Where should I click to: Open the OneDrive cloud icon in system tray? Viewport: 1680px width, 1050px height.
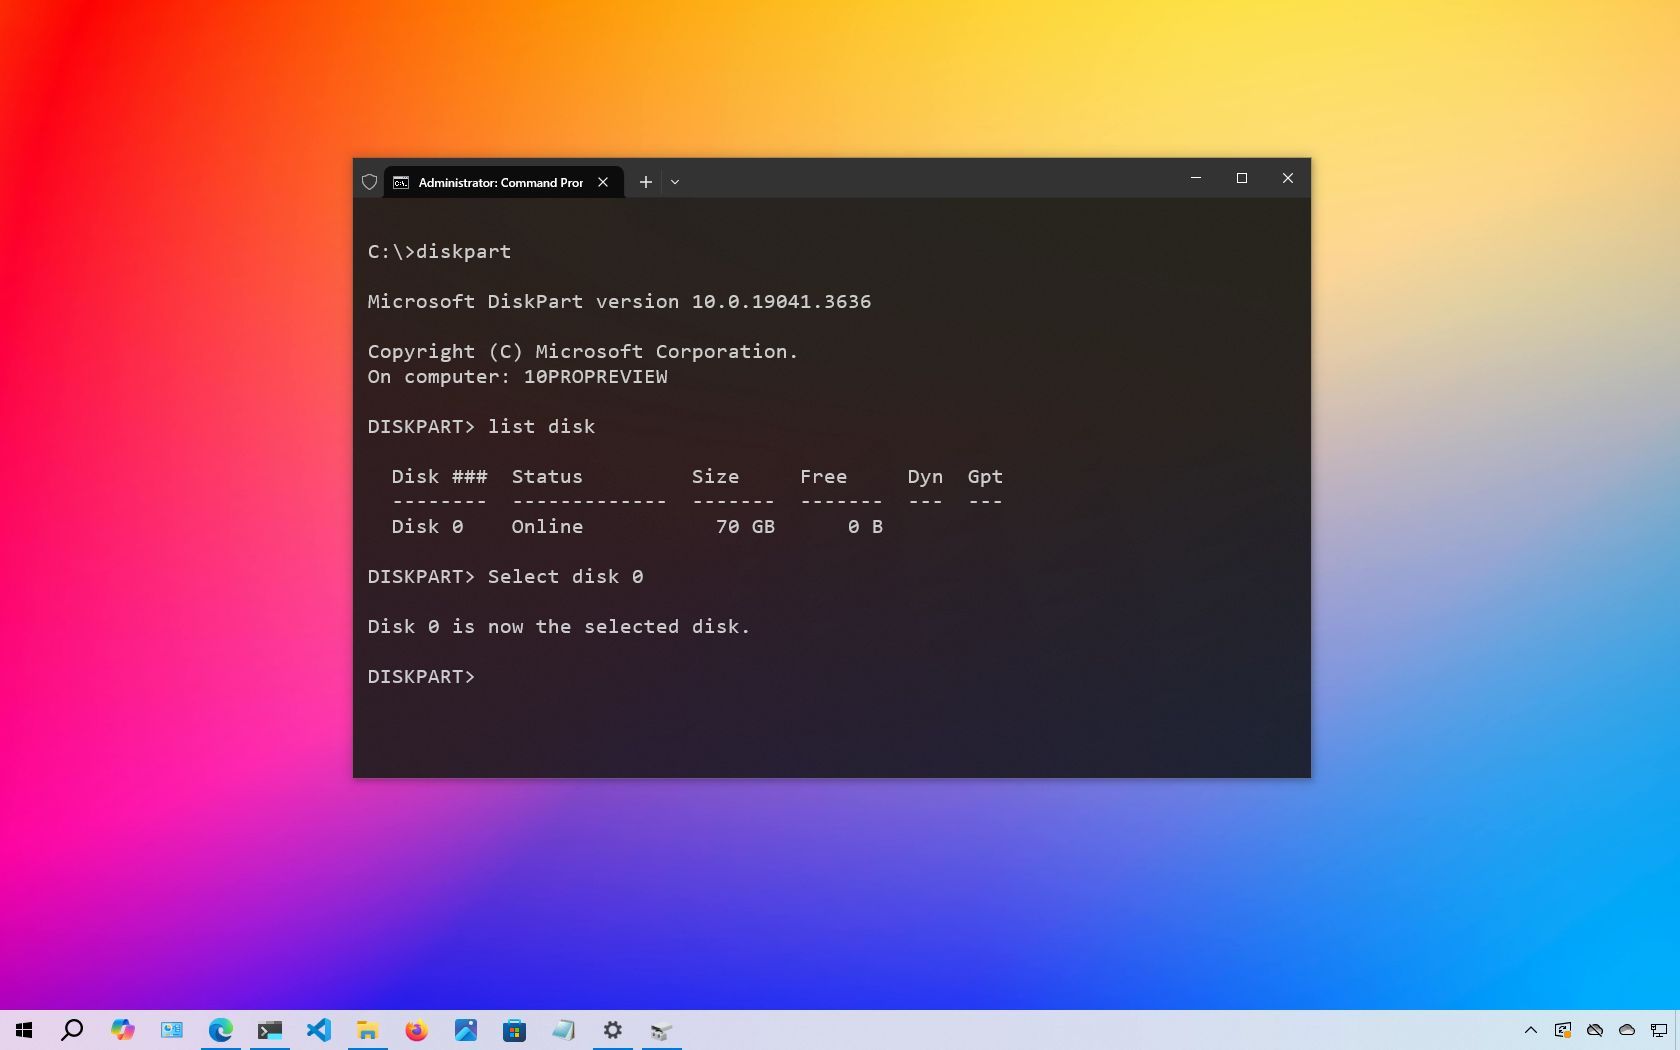pos(1595,1030)
